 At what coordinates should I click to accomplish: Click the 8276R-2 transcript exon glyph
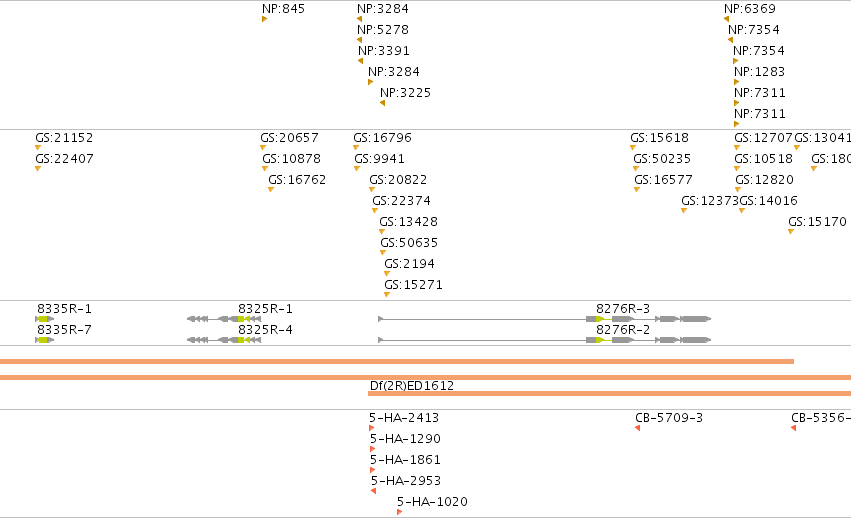click(x=544, y=340)
